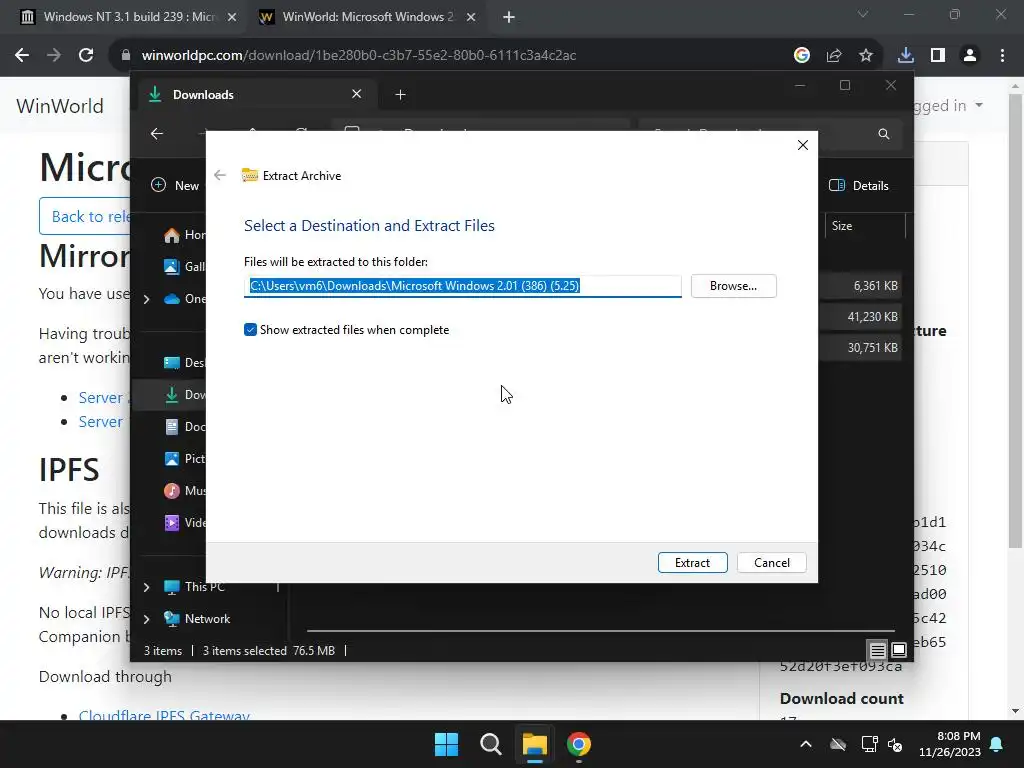Select the Downloads tab in File Explorer

tap(257, 95)
